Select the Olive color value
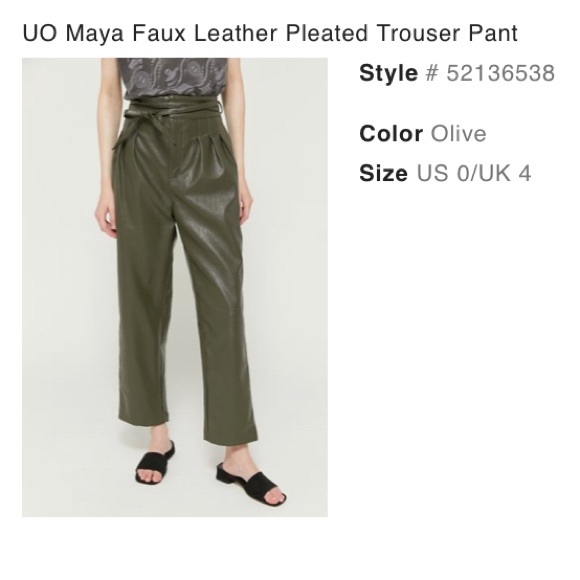This screenshot has width=580, height=580. (x=458, y=134)
